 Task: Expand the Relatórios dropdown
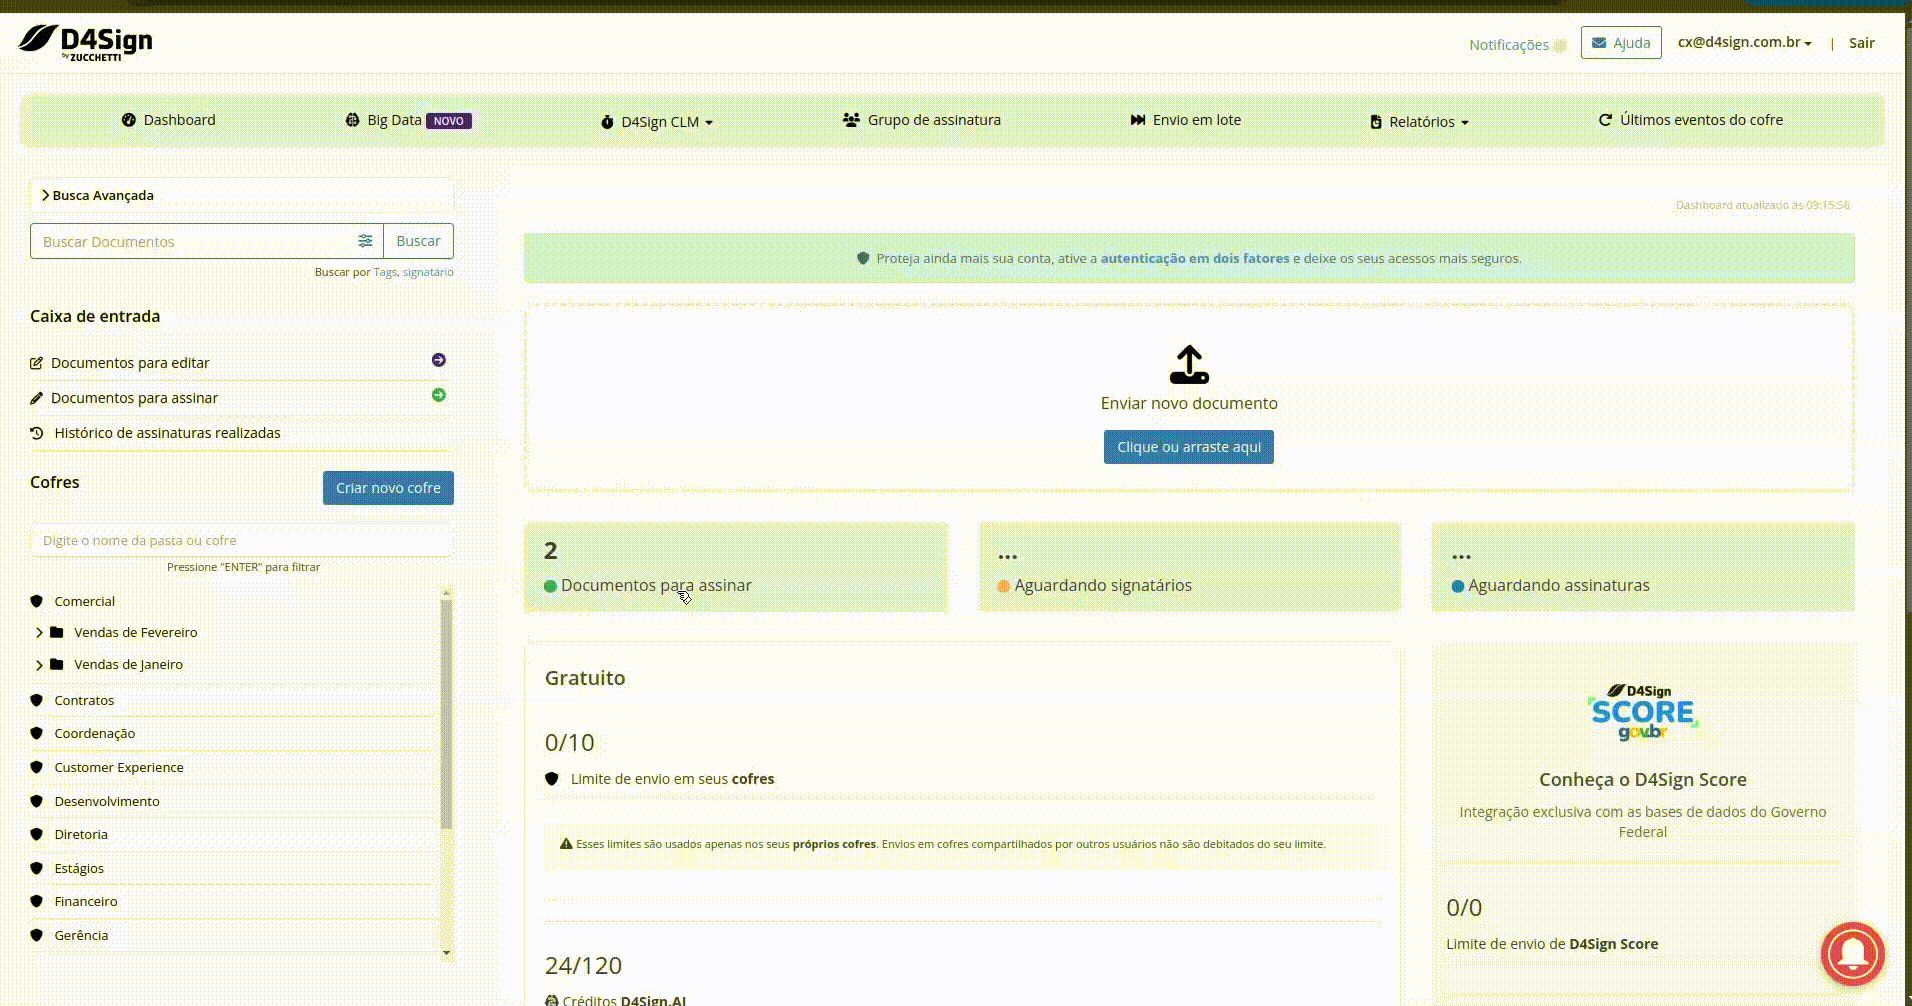tap(1419, 122)
